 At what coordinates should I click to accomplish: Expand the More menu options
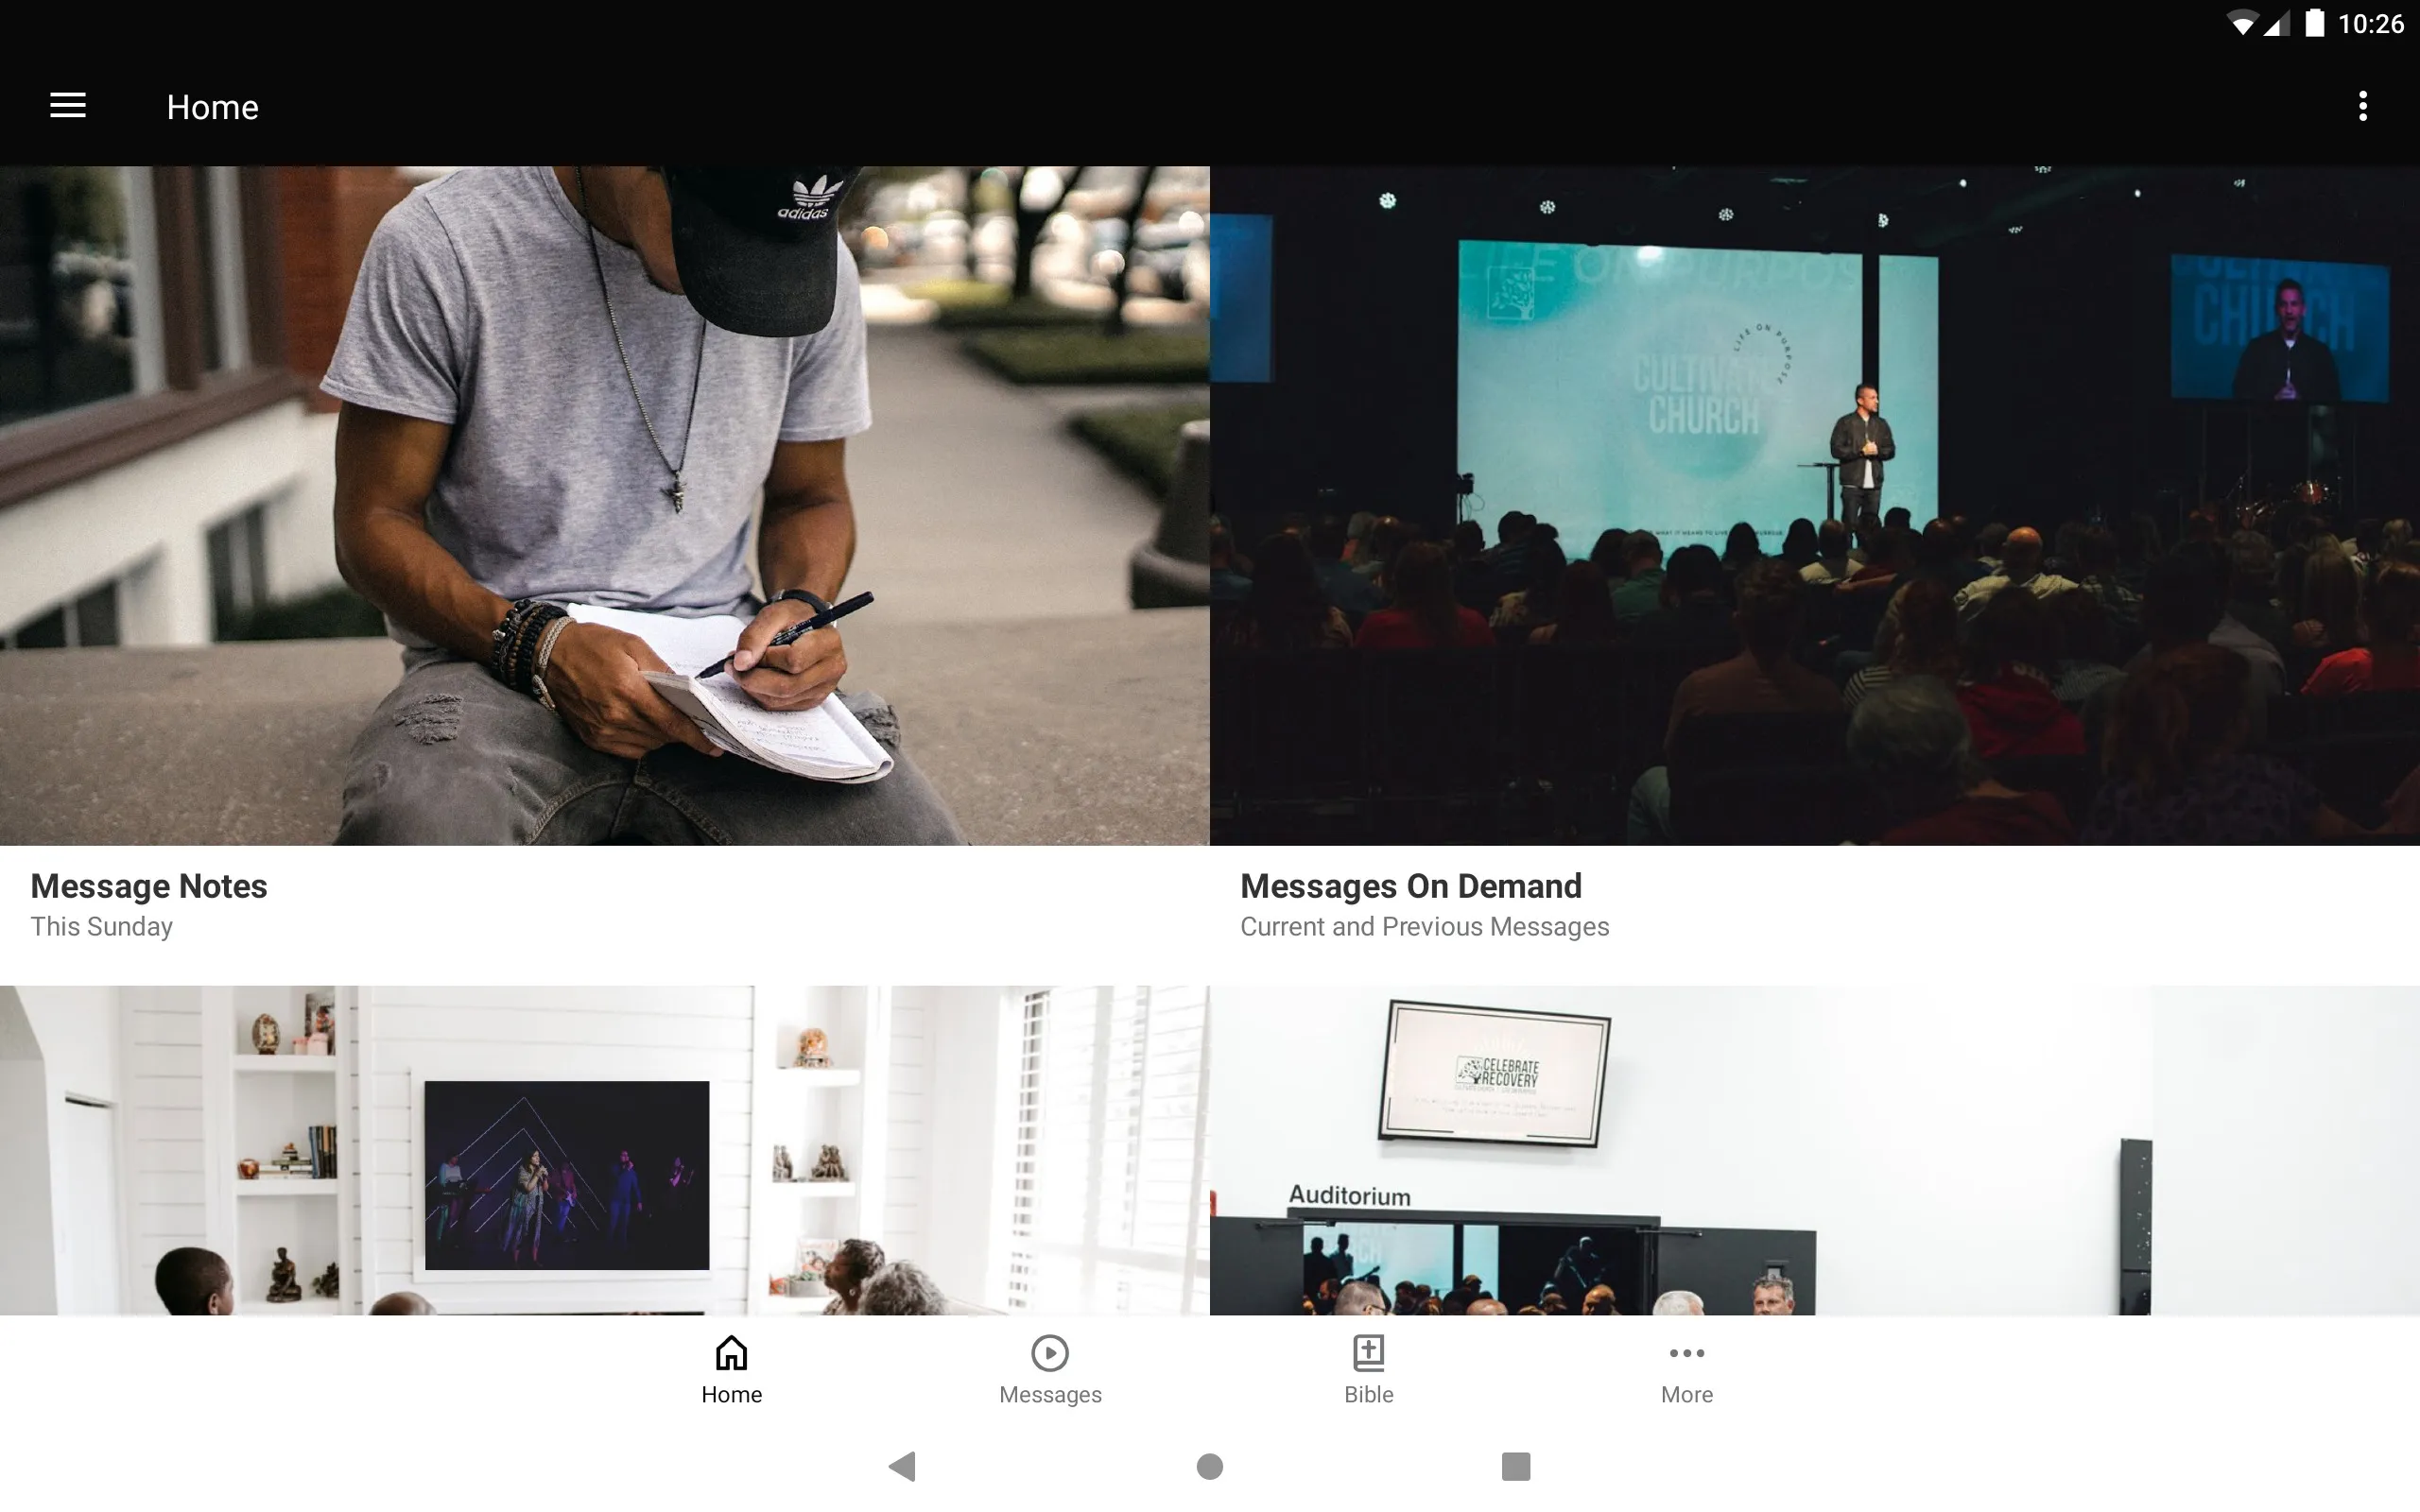click(1686, 1369)
